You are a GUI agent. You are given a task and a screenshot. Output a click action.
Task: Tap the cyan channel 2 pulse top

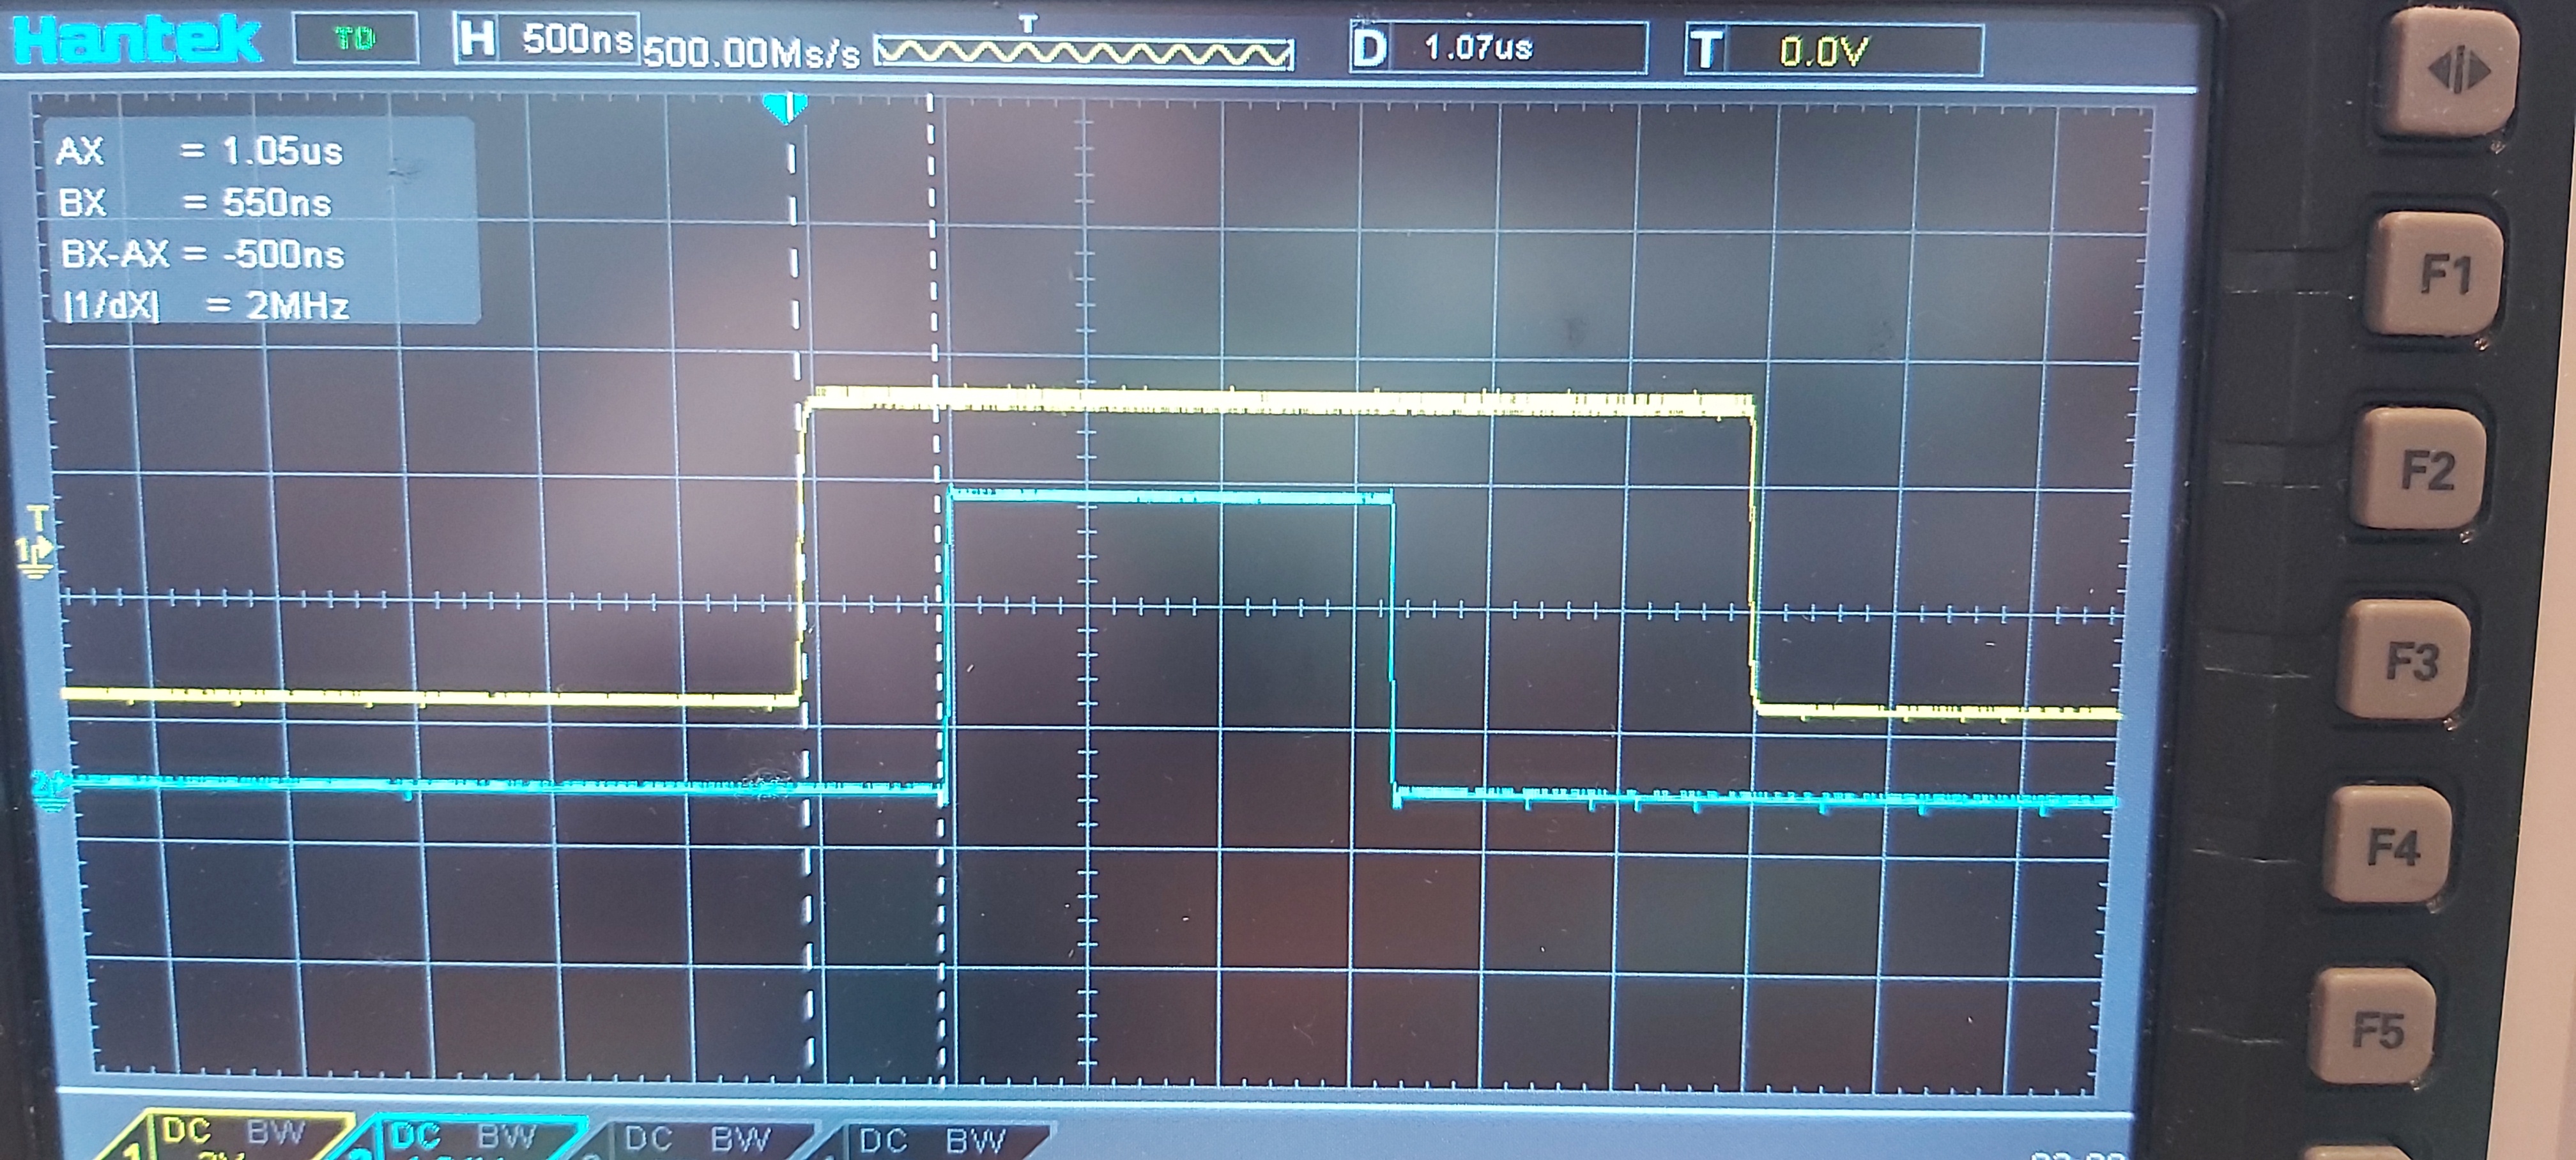1170,495
